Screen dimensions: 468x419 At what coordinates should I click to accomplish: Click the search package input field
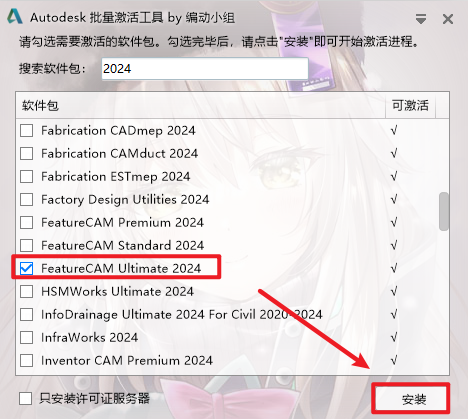[x=205, y=69]
